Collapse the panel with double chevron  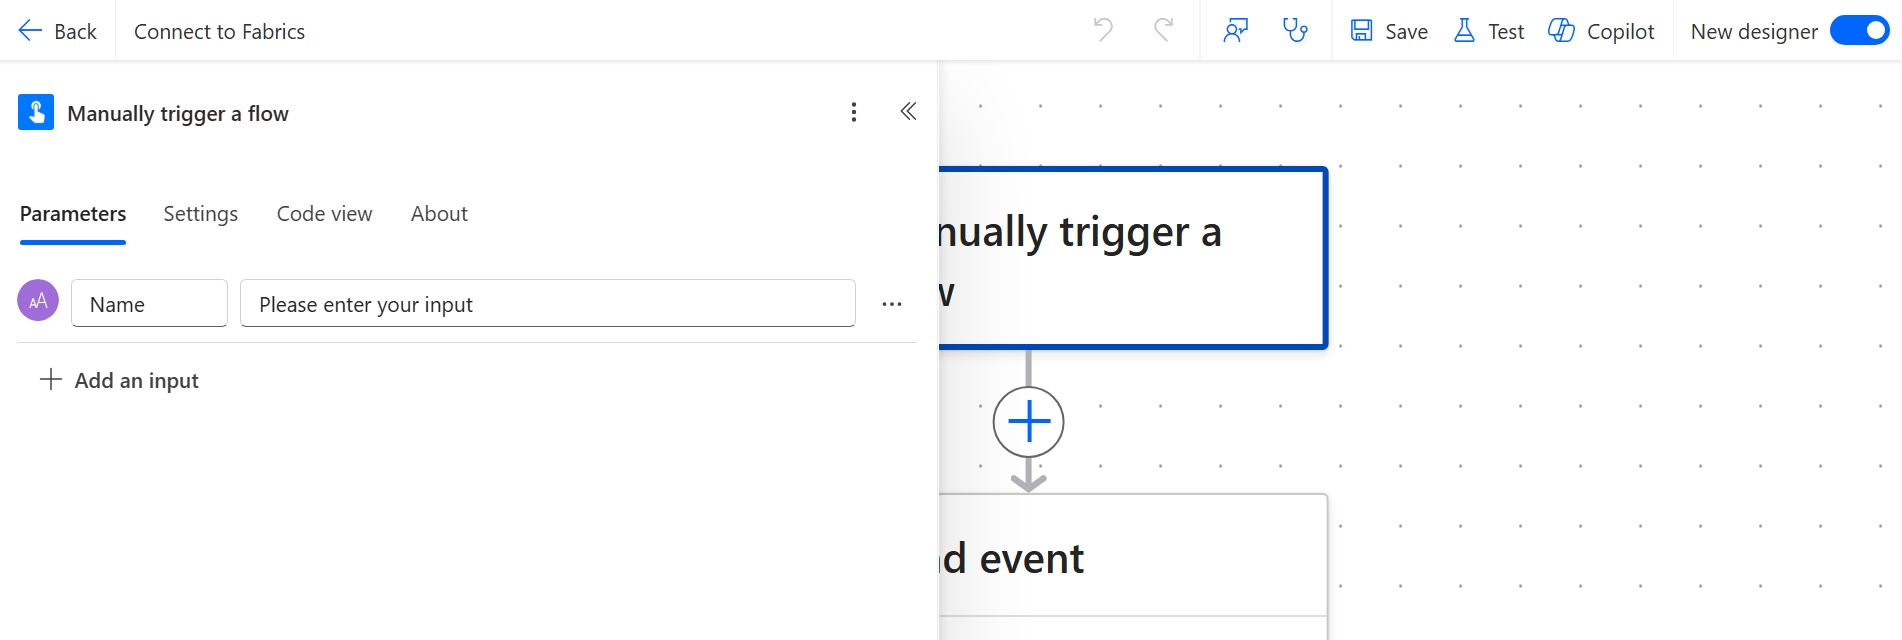tap(908, 111)
